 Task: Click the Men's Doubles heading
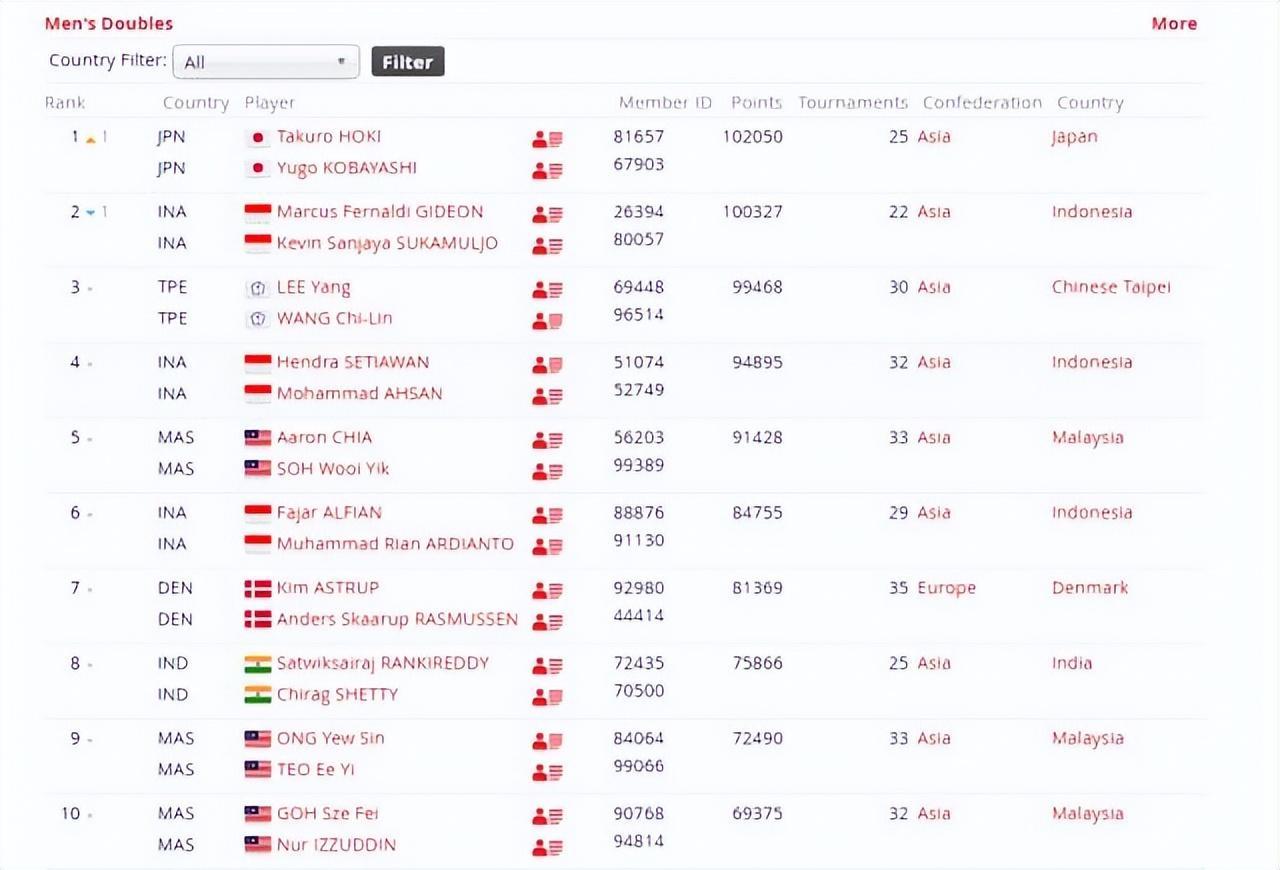coord(109,24)
